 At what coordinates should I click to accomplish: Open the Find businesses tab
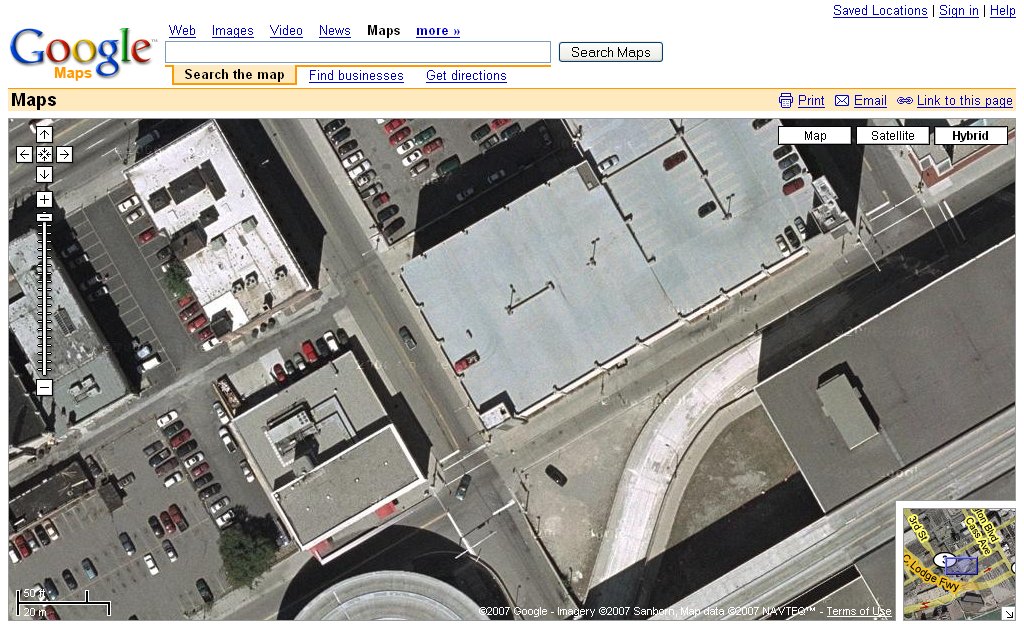tap(356, 76)
